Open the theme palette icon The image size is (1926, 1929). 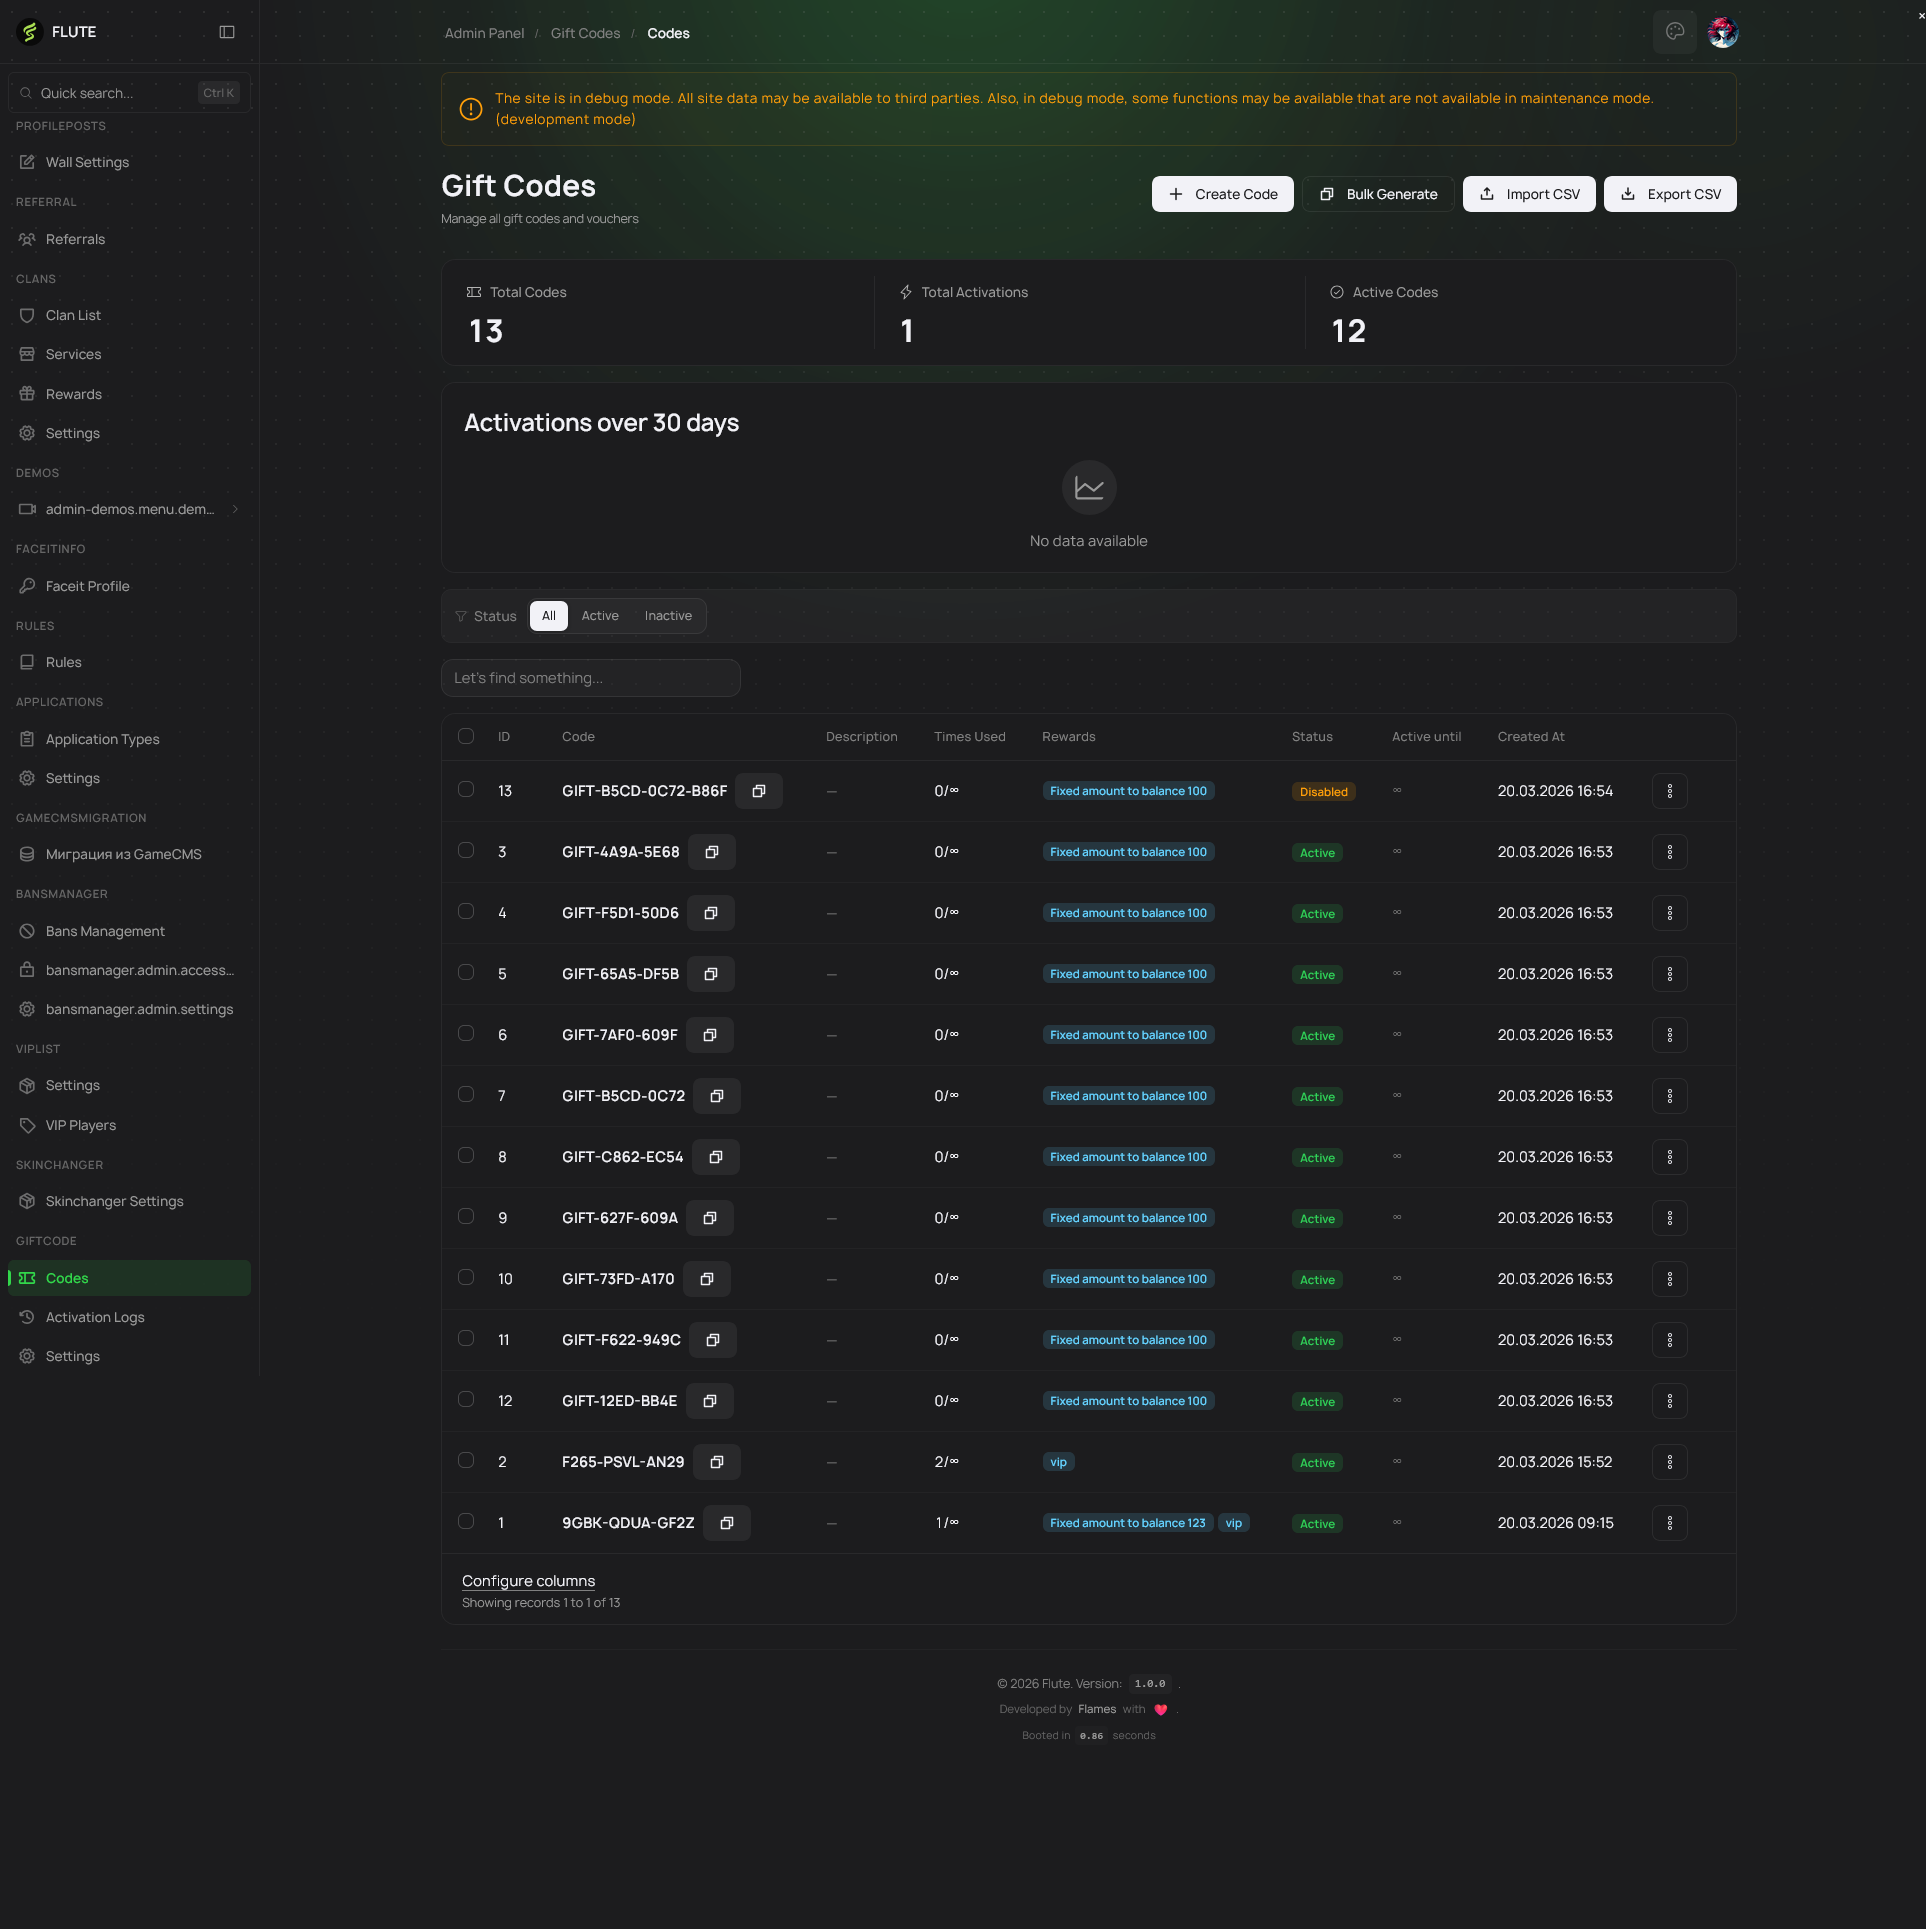point(1674,32)
